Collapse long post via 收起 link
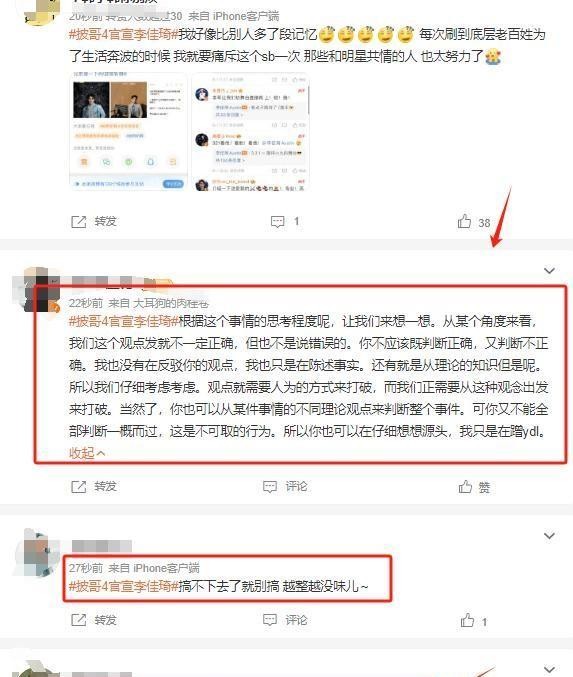The image size is (573, 677). point(87,453)
